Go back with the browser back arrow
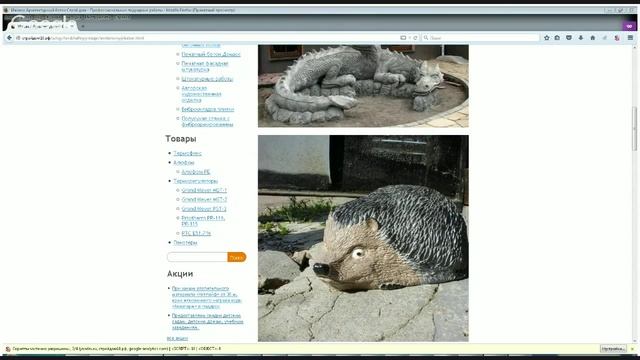The width and height of the screenshot is (640, 360). (x=9, y=38)
